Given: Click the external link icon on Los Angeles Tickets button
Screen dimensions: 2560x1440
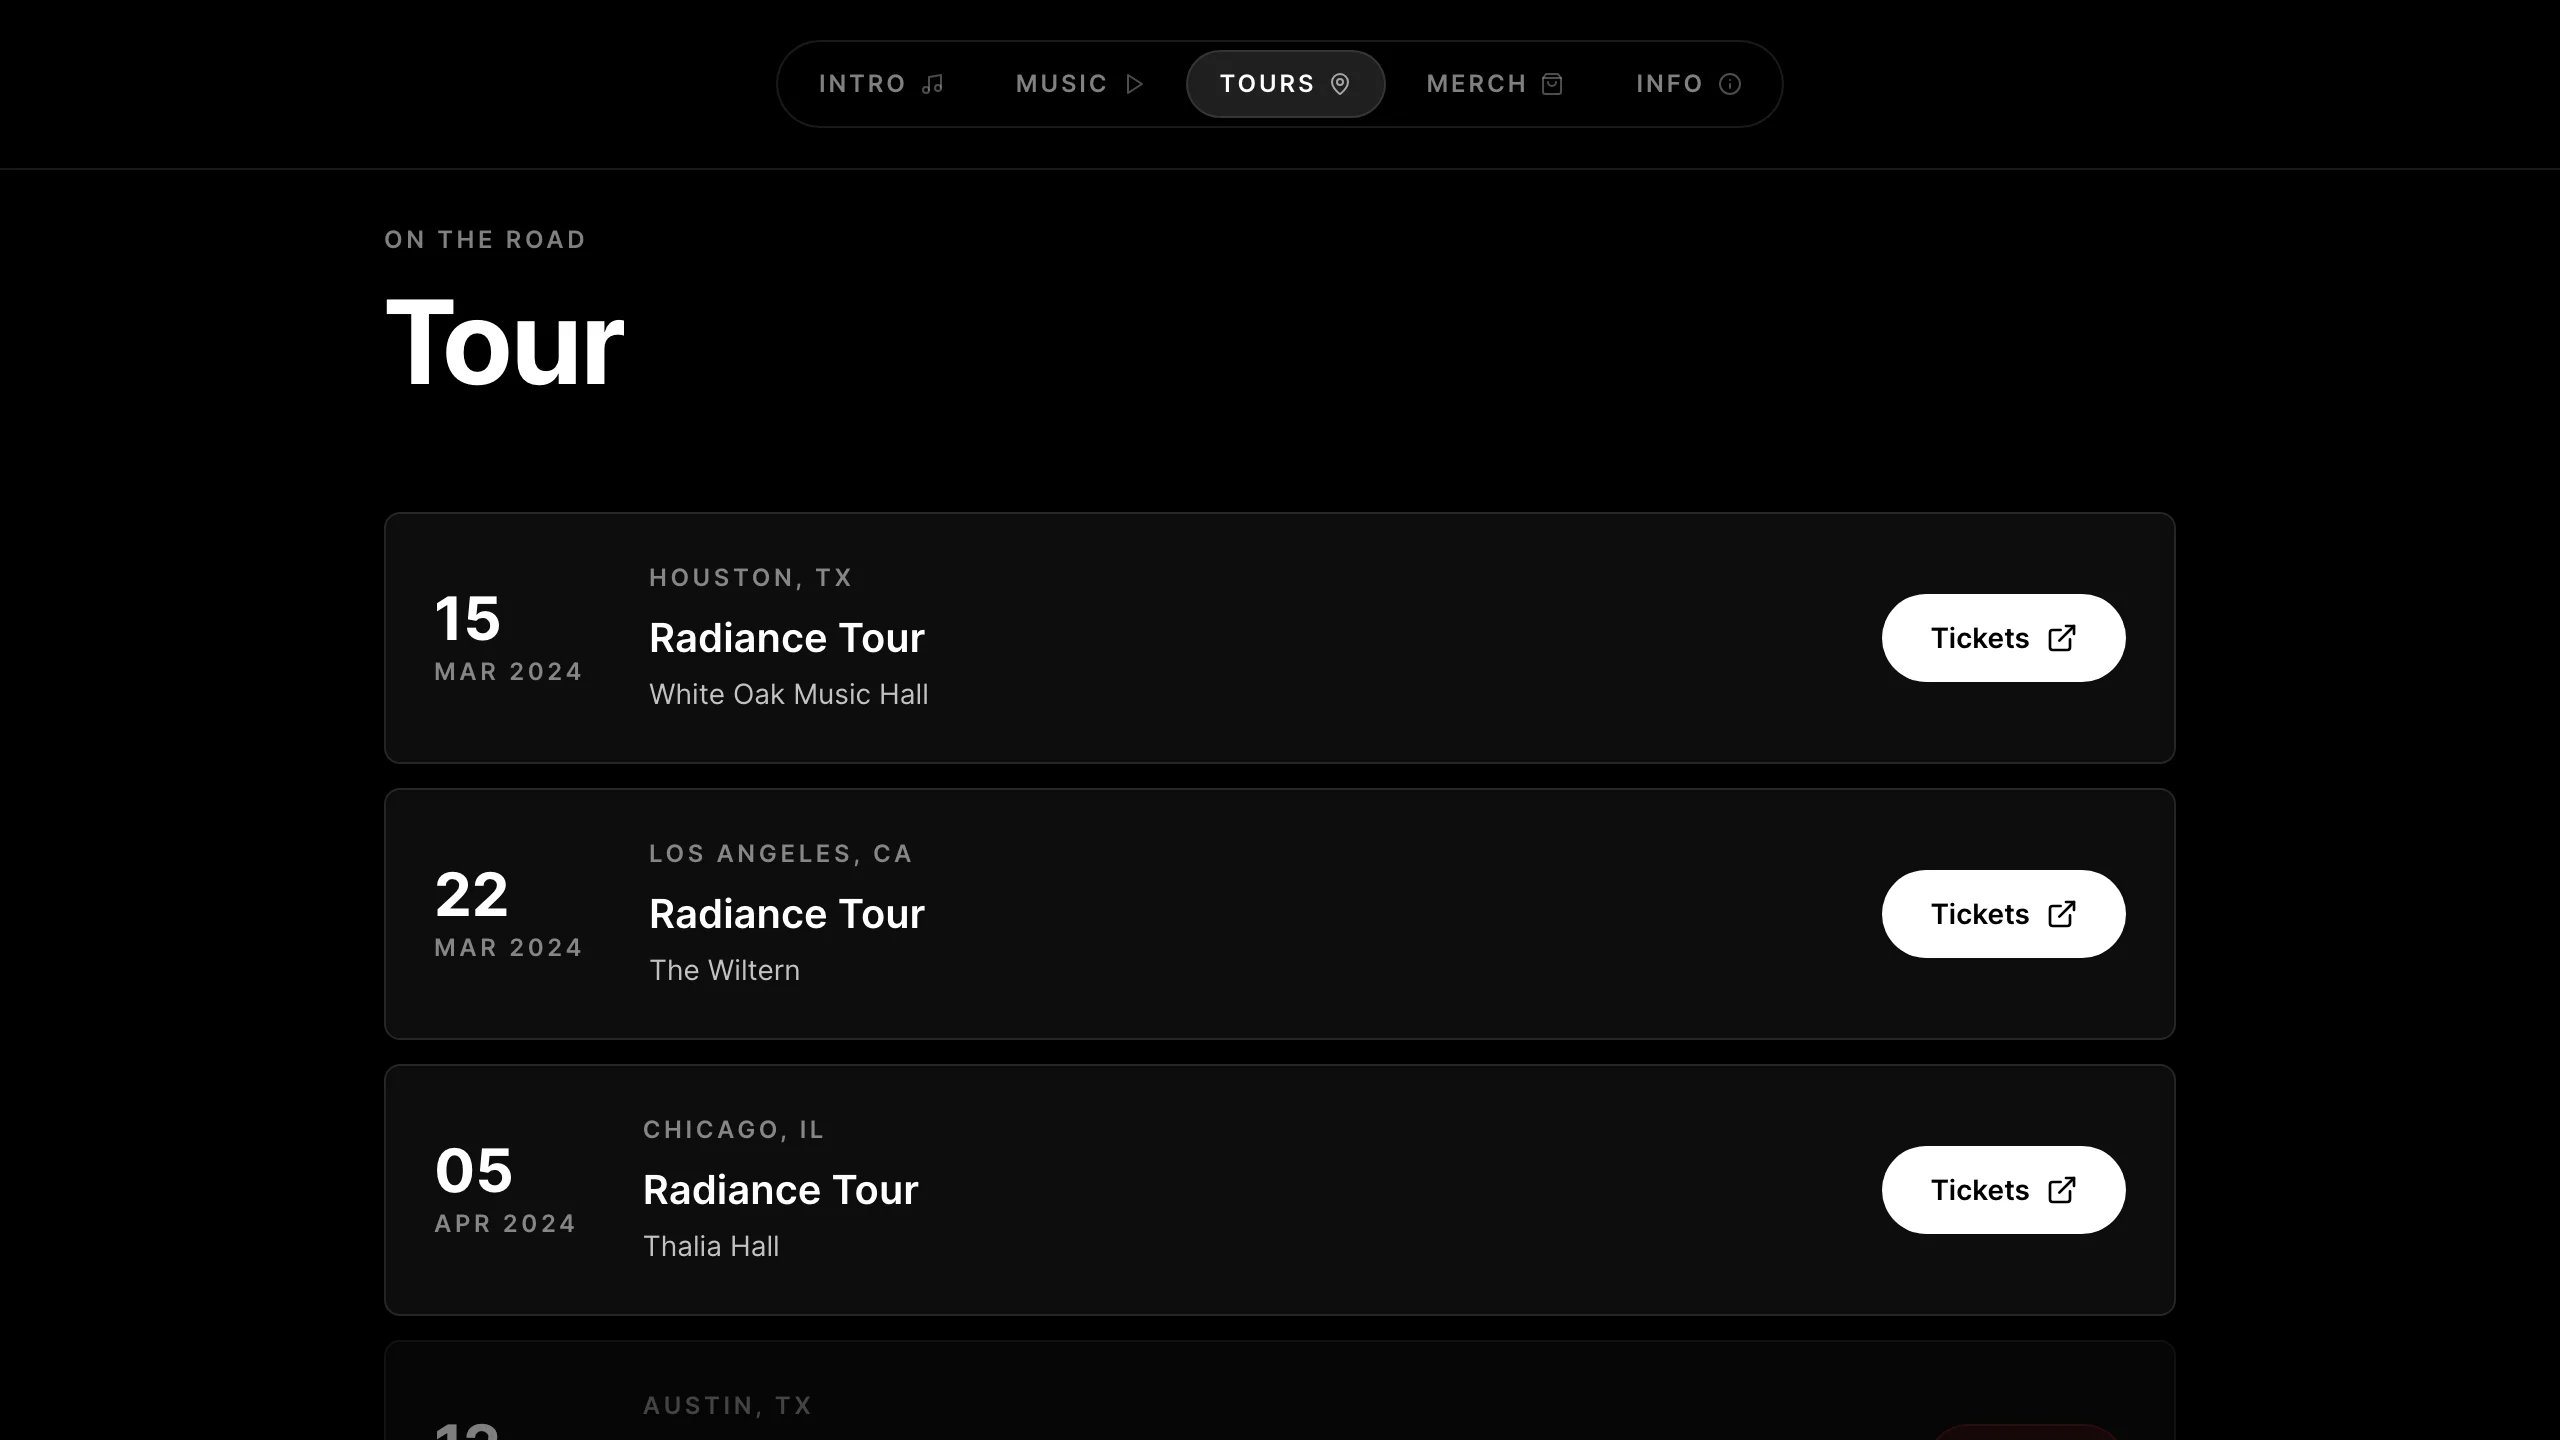Looking at the screenshot, I should click(x=2060, y=913).
